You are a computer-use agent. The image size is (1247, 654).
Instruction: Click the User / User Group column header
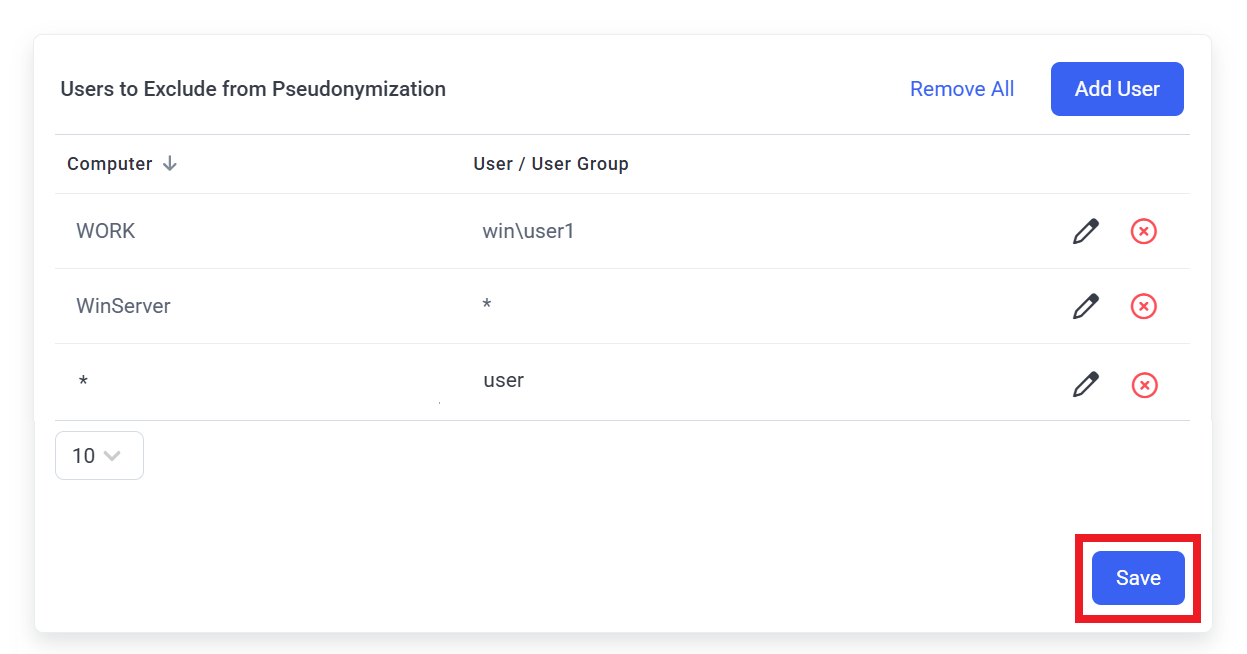[550, 164]
